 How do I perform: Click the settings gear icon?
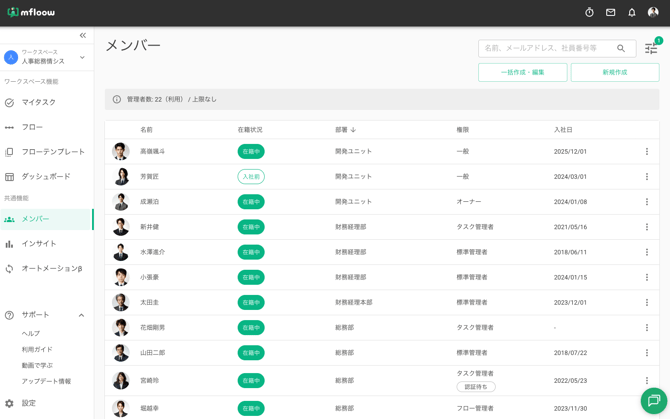point(9,403)
